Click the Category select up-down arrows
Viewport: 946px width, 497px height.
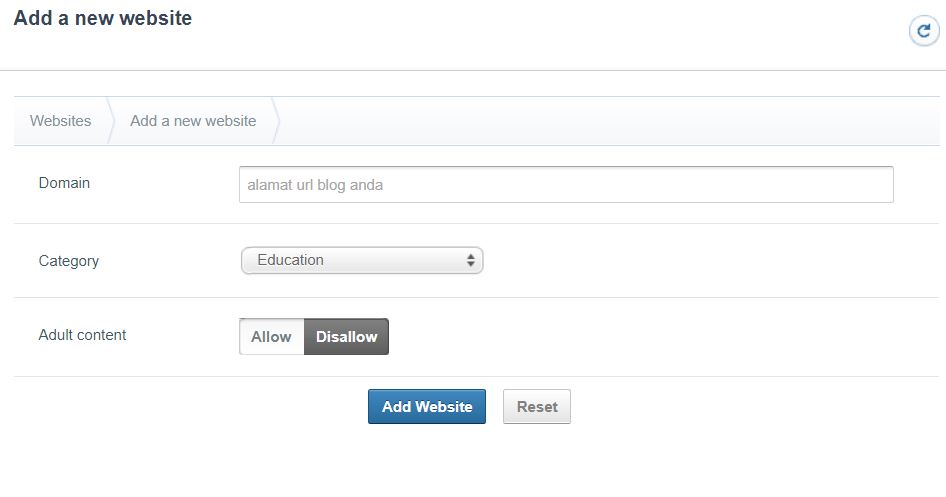[x=470, y=260]
